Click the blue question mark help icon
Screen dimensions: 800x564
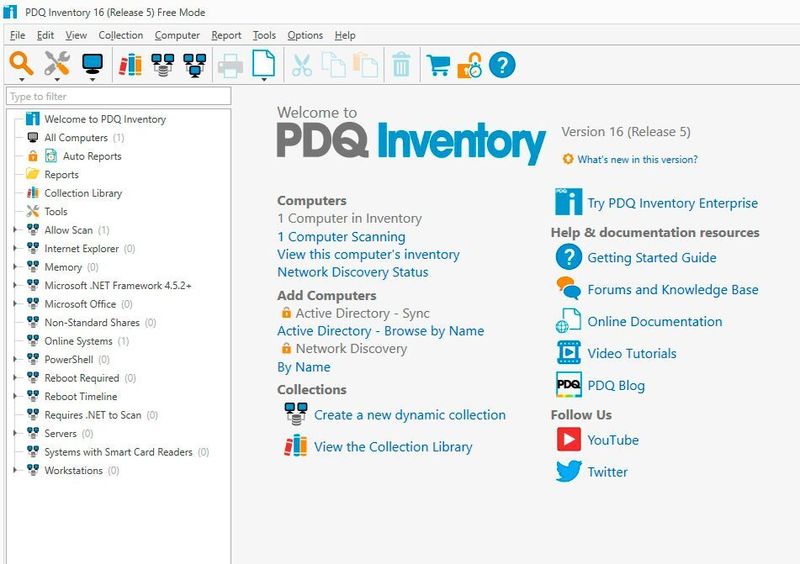coord(503,65)
